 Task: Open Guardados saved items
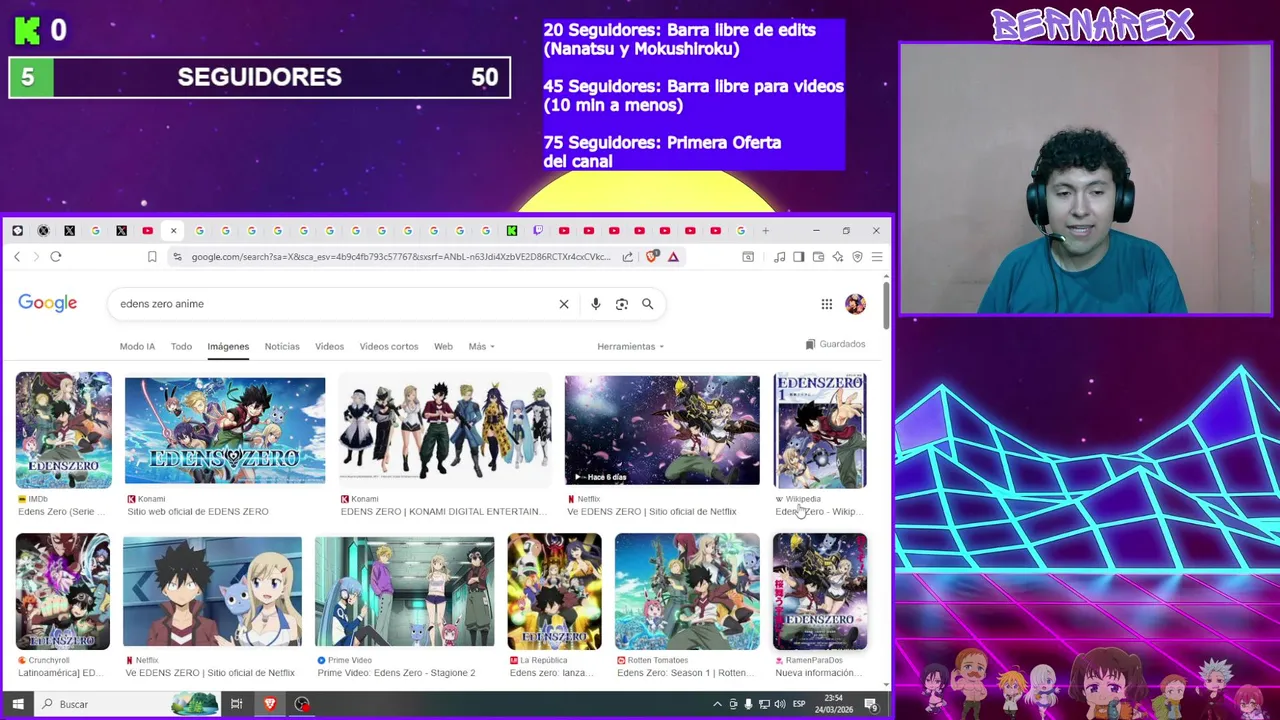click(x=835, y=344)
